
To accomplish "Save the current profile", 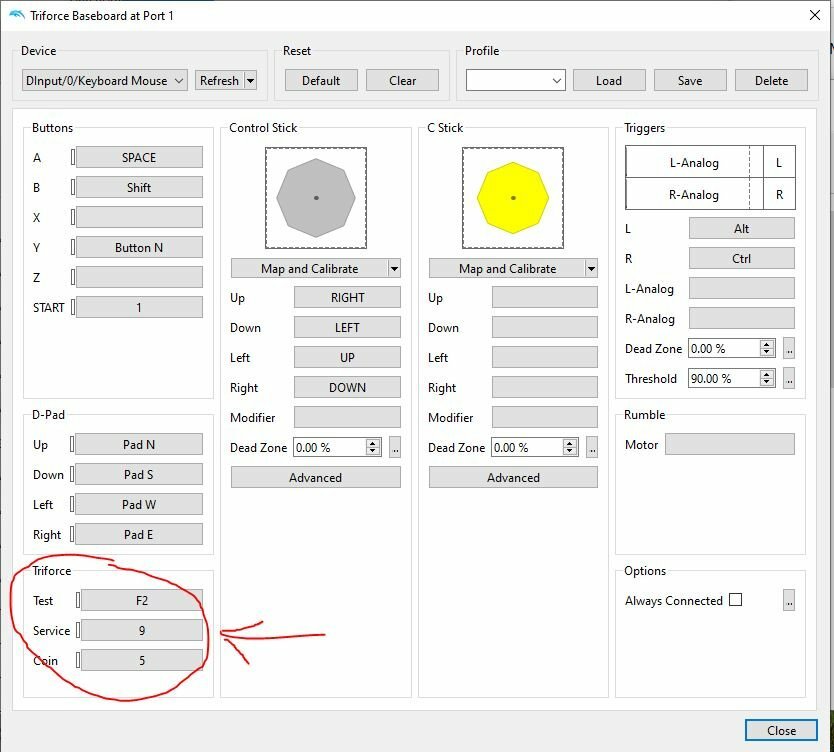I will point(690,80).
